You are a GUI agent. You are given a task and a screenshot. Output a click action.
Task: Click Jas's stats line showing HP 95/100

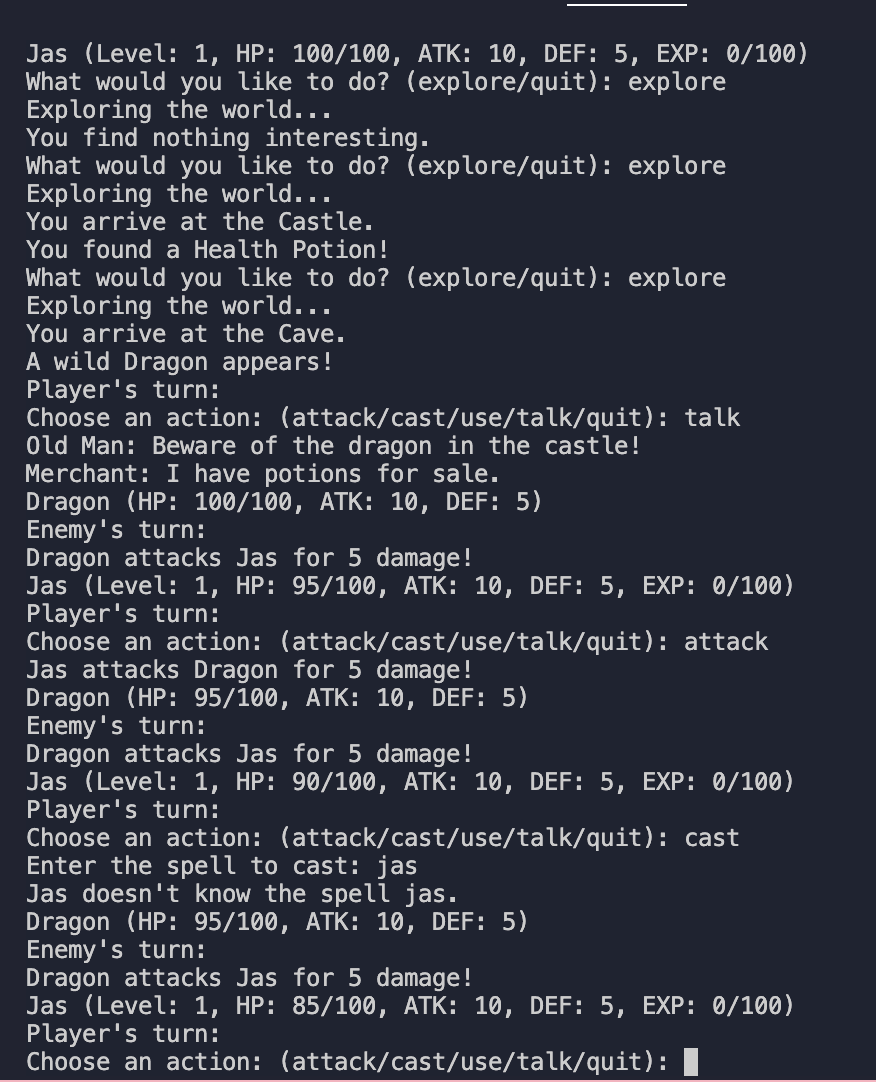click(x=410, y=586)
